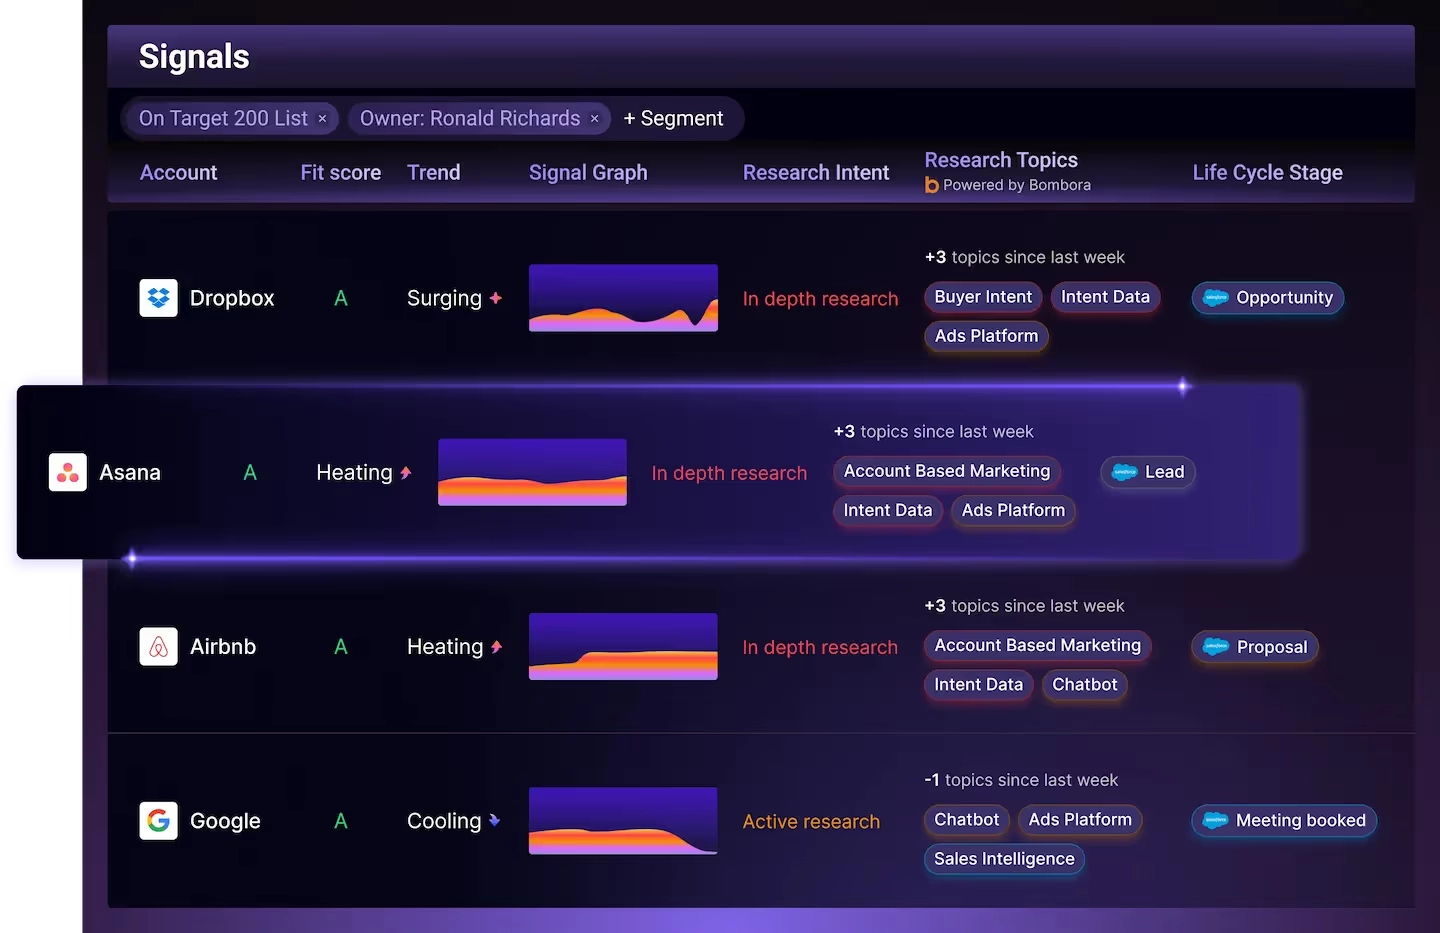
Task: Click Asana's Ads Platform tag
Action: pos(1013,510)
